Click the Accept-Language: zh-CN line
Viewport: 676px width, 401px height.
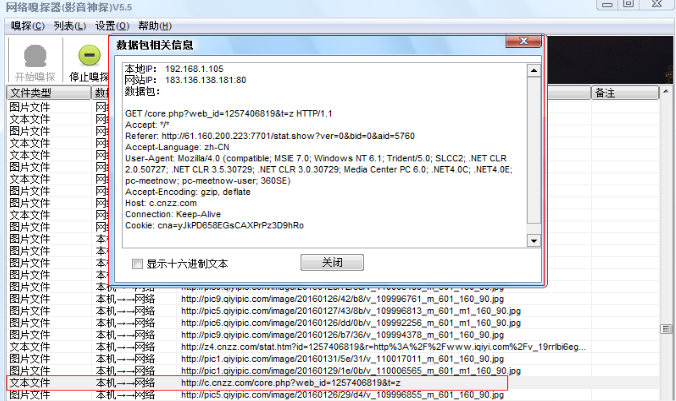coord(177,147)
